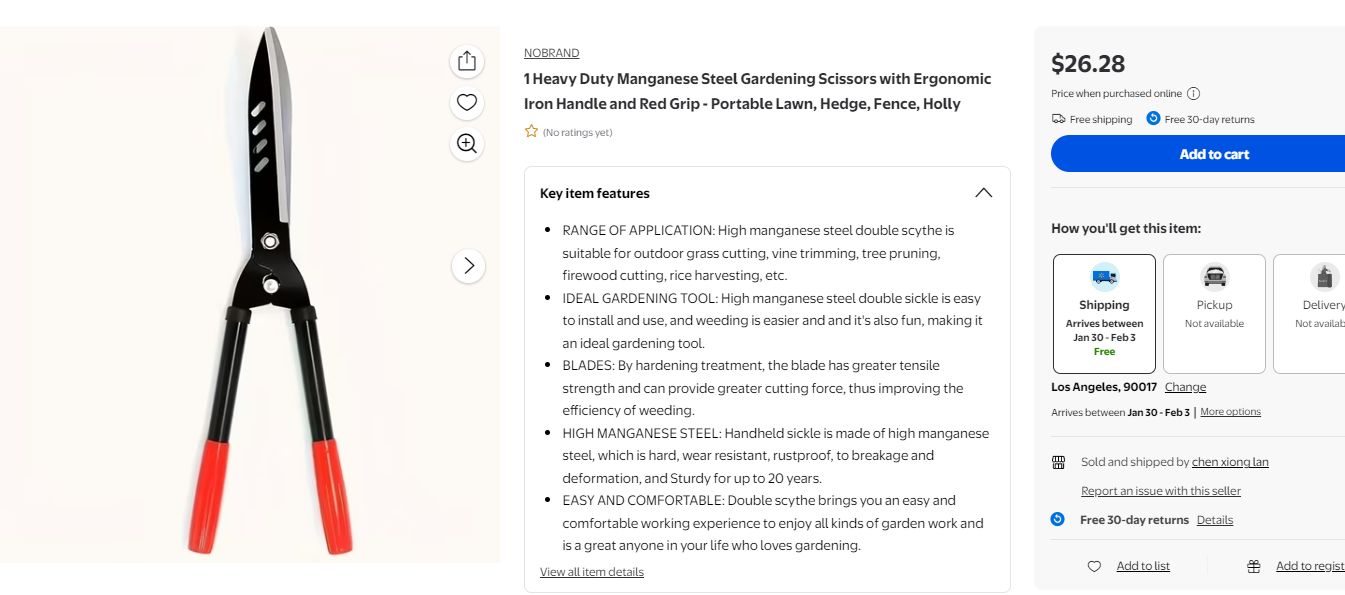The height and width of the screenshot is (595, 1345).
Task: Click the zoom magnifier icon on image
Action: pyautogui.click(x=466, y=143)
